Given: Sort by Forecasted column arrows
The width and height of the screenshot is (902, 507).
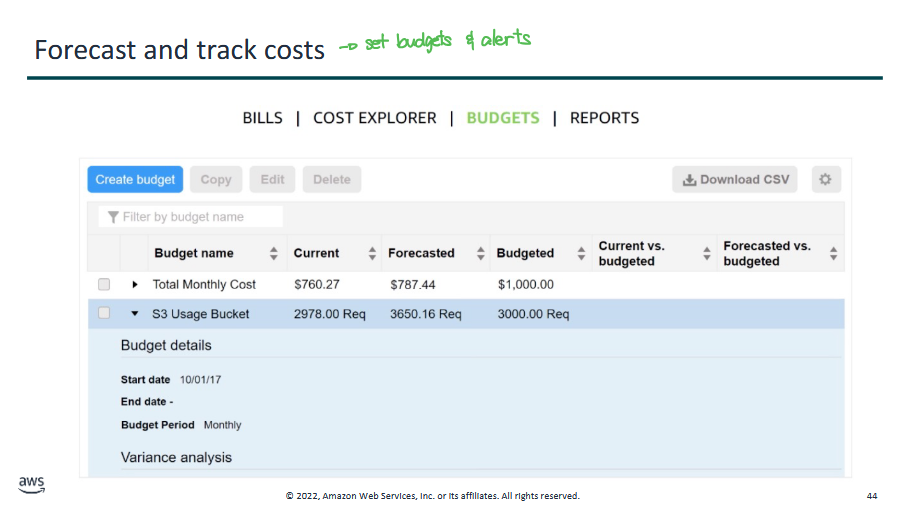Looking at the screenshot, I should point(480,254).
